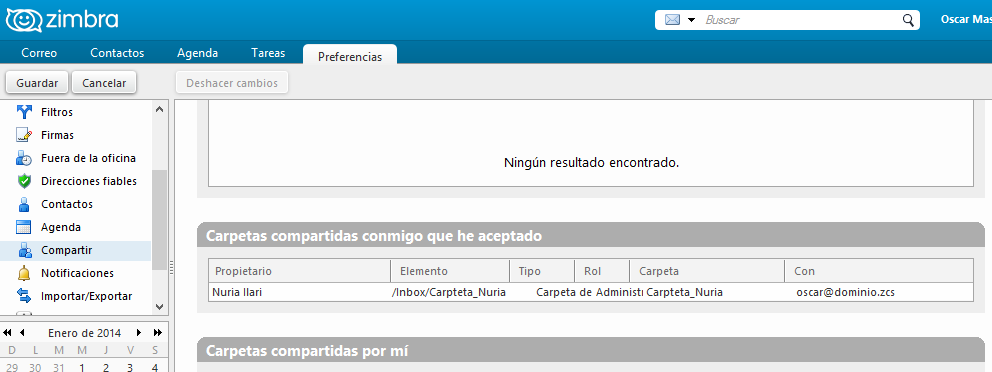Click oscar@dominio.zcs cell

pos(846,292)
